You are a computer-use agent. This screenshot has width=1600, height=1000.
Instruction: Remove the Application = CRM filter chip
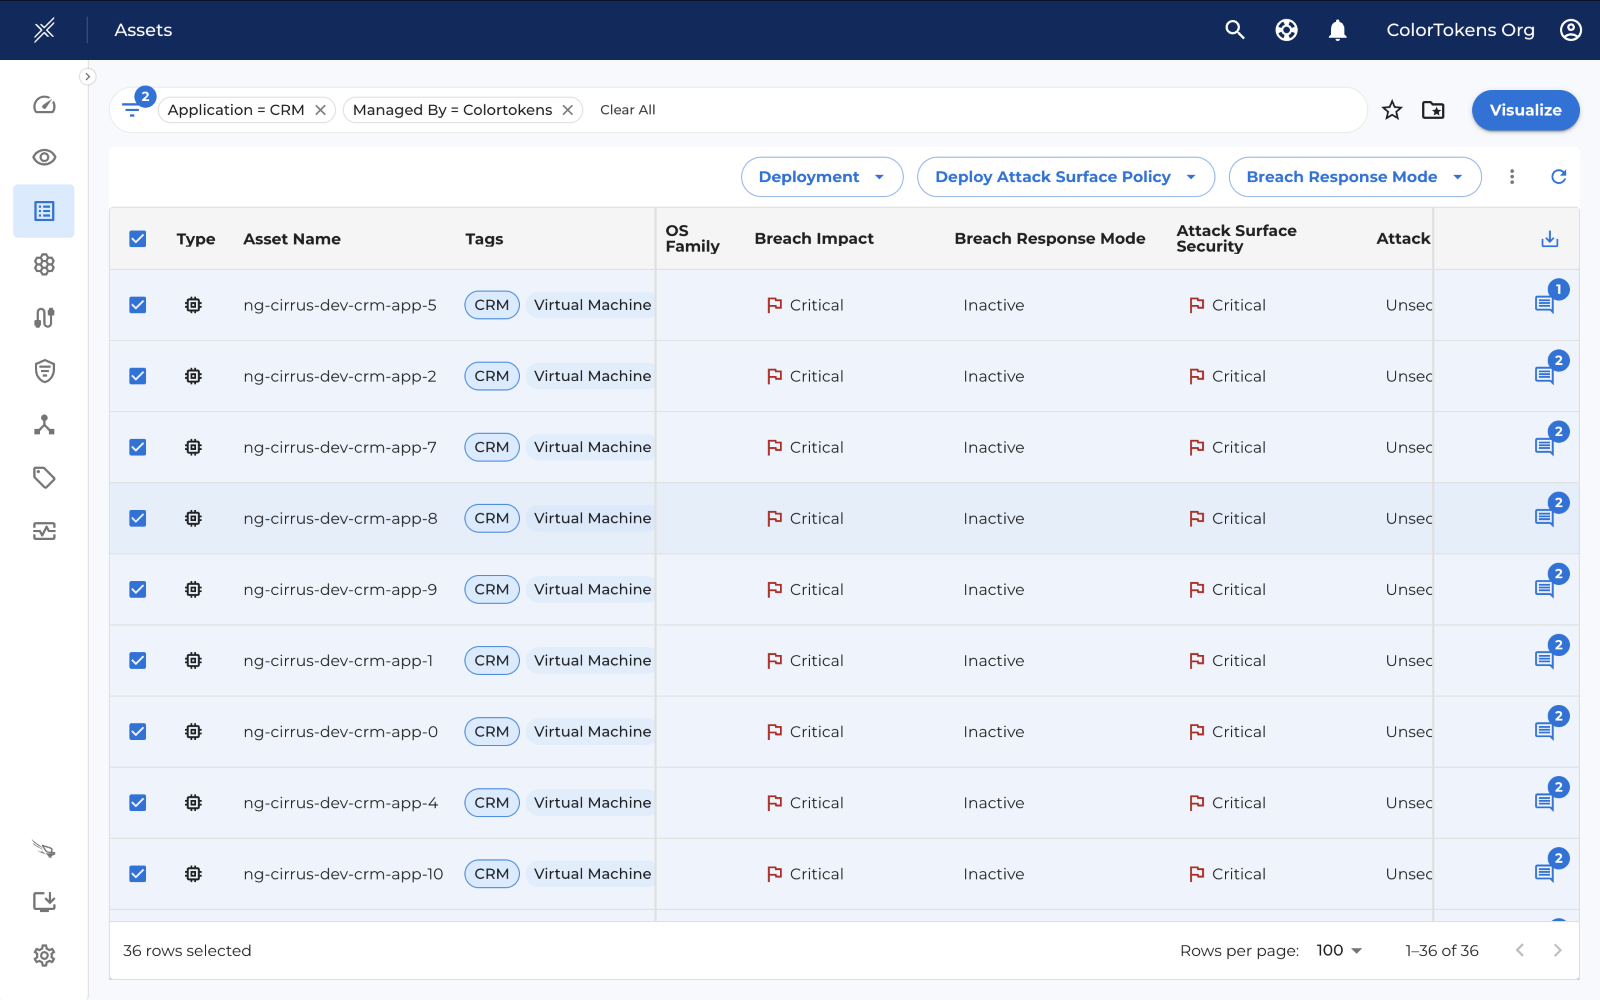[x=321, y=110]
